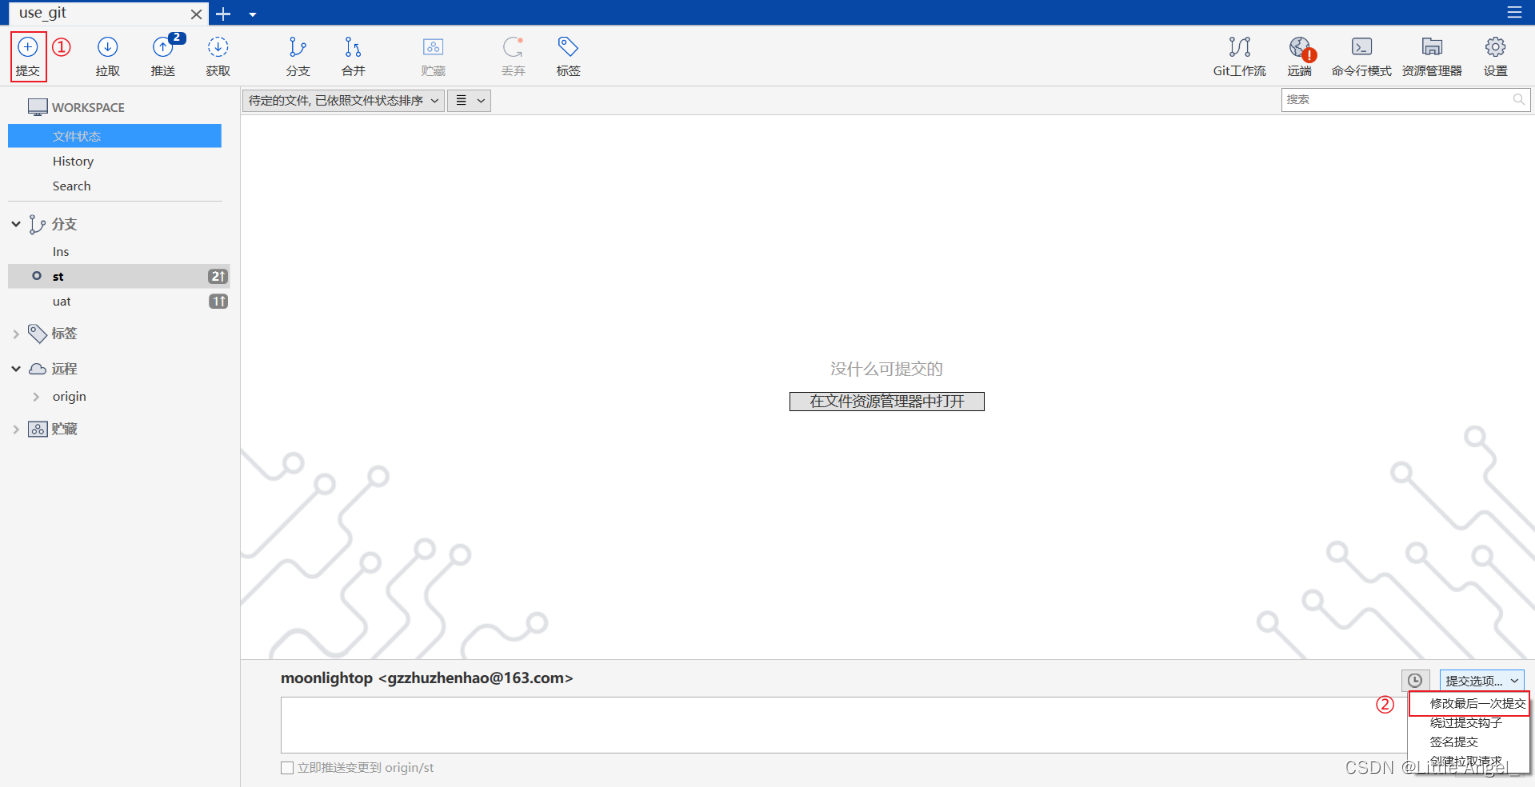The image size is (1535, 787).
Task: Select 绕过提交钩子 menu option
Action: click(x=1466, y=723)
